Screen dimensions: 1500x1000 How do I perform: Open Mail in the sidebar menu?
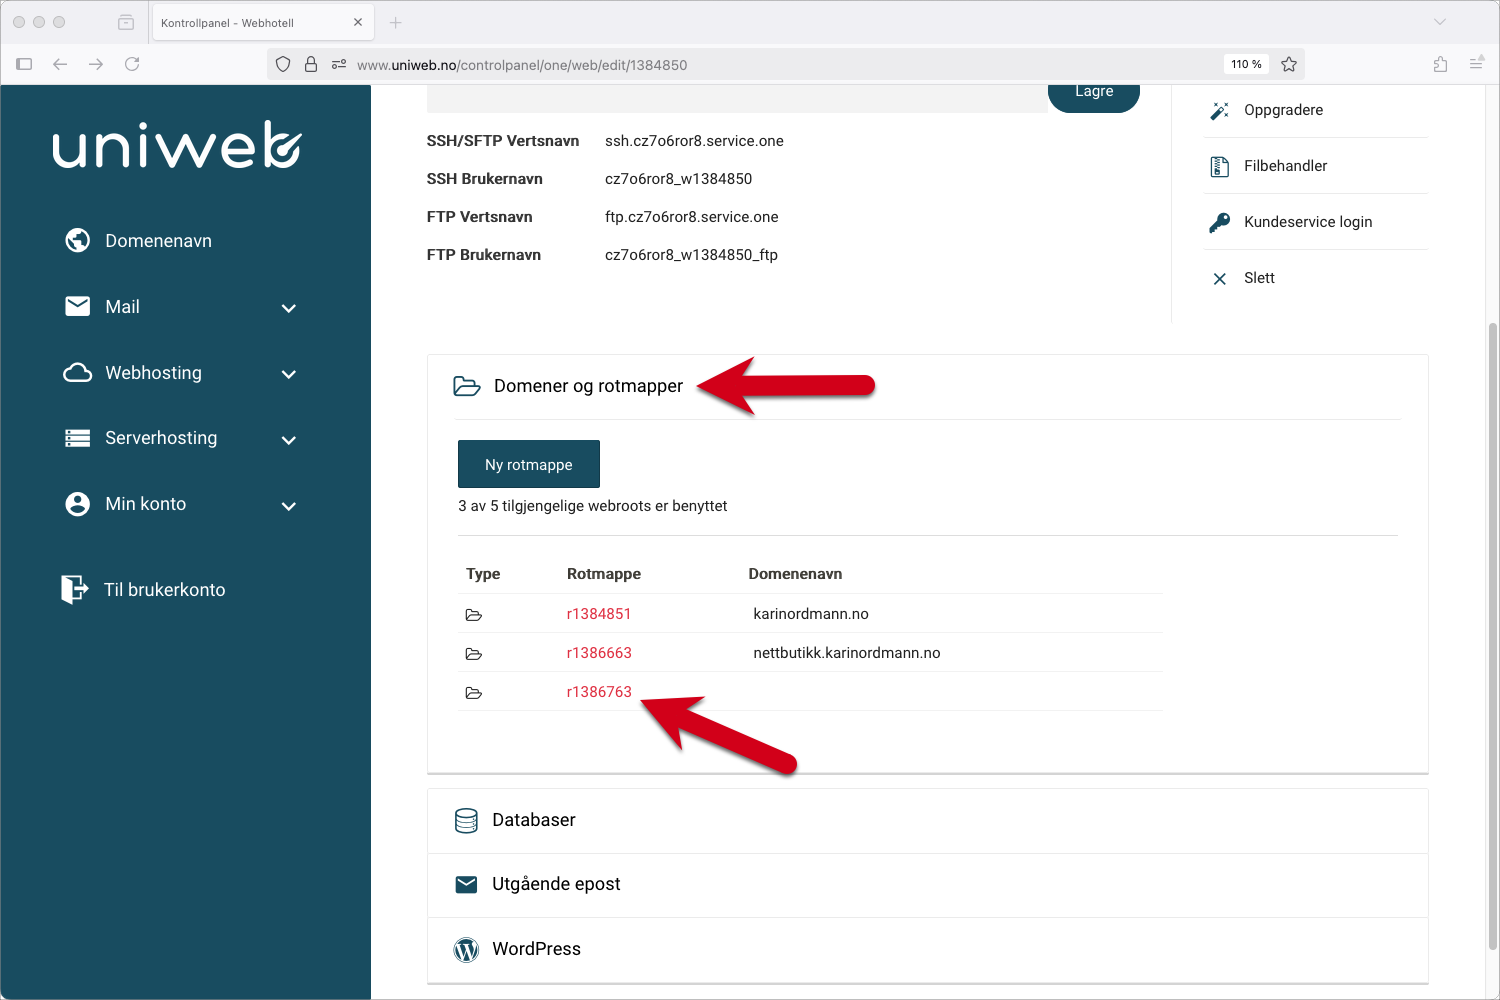tap(122, 307)
